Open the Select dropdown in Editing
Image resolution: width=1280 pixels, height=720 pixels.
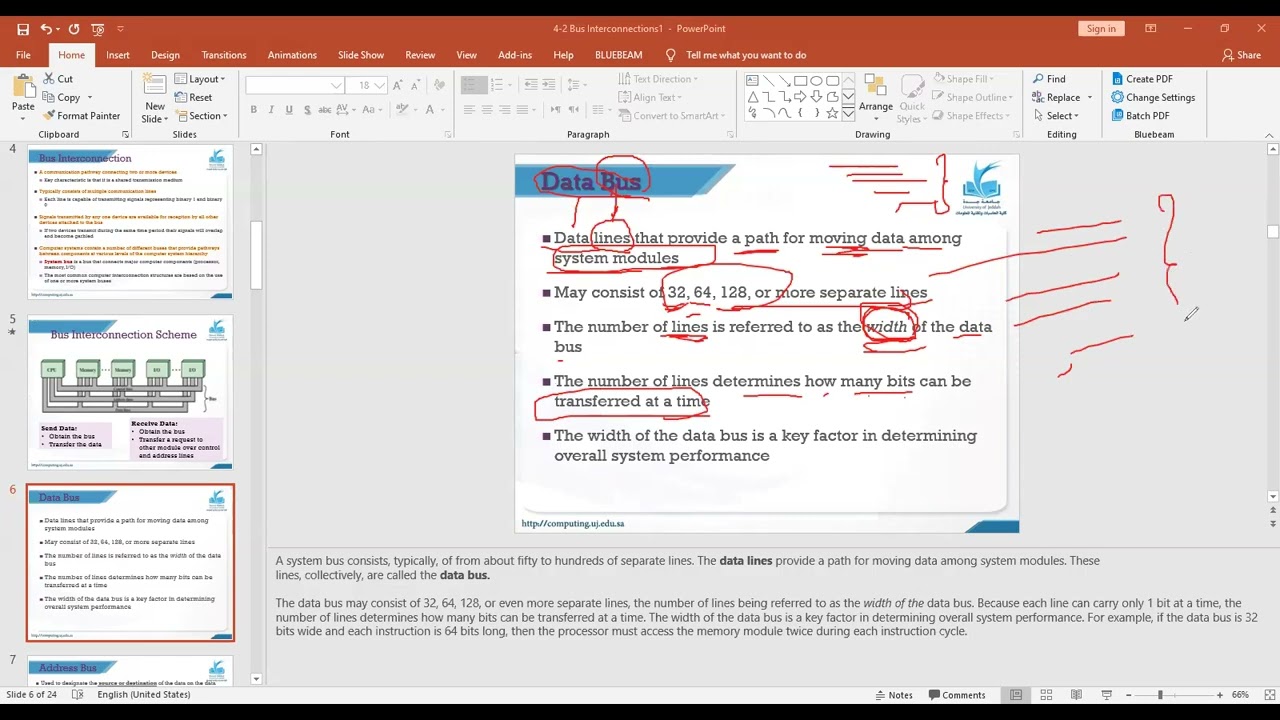point(1055,116)
